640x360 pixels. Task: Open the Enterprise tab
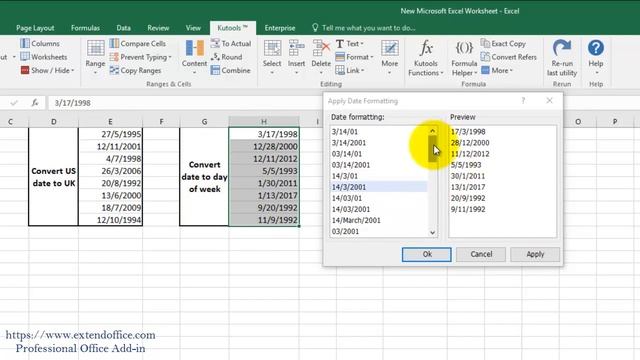pos(280,28)
